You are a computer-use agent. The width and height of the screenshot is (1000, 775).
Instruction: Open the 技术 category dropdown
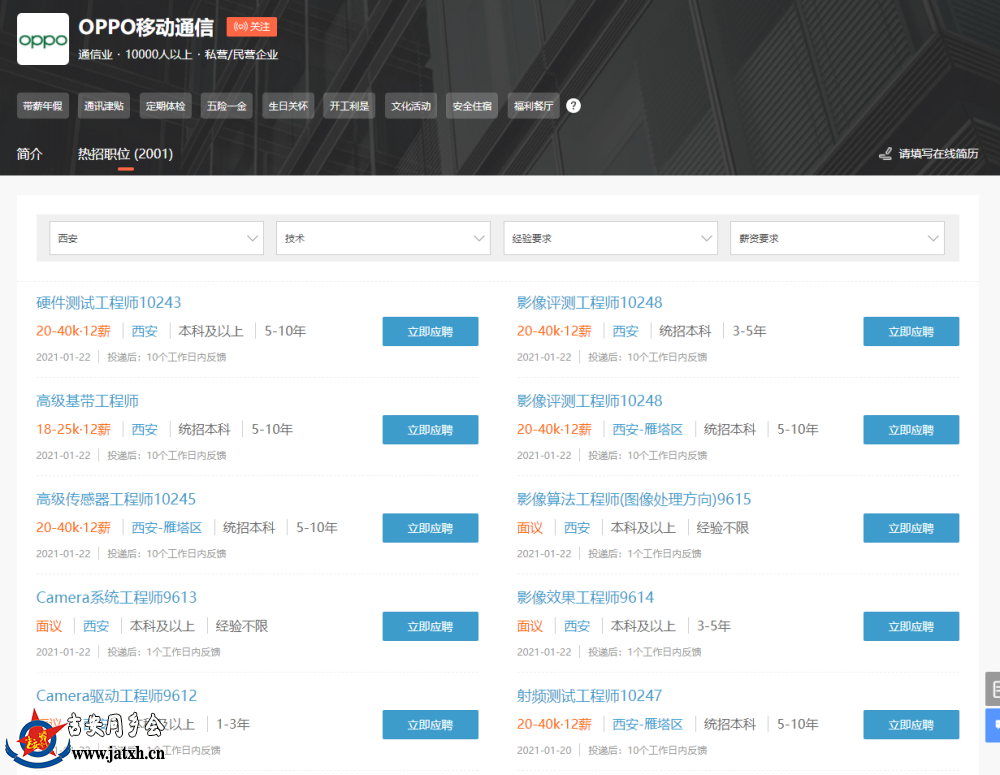(x=383, y=238)
